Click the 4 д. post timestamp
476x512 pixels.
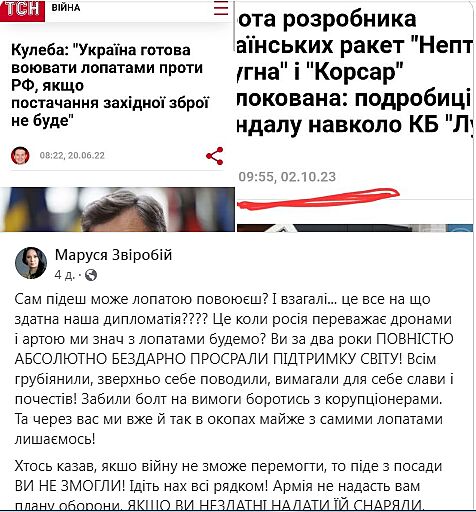point(64,275)
